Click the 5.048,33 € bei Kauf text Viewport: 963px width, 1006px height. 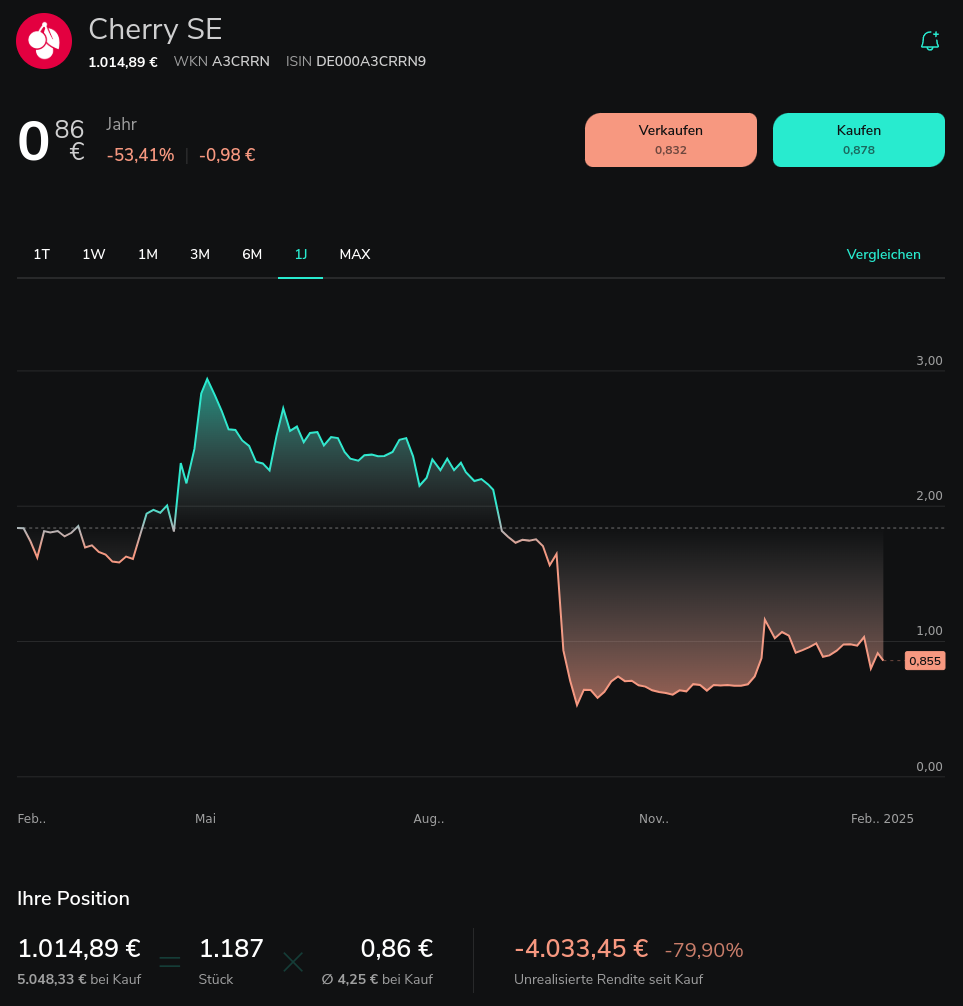(79, 979)
